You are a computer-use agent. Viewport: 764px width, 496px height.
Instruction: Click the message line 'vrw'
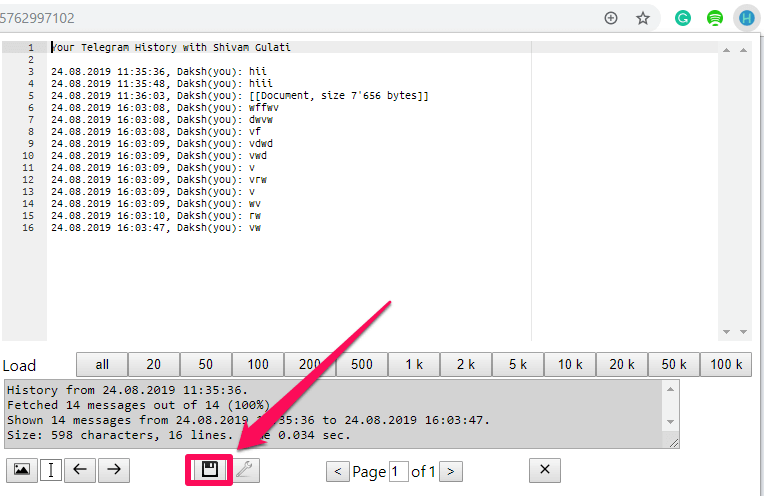159,180
